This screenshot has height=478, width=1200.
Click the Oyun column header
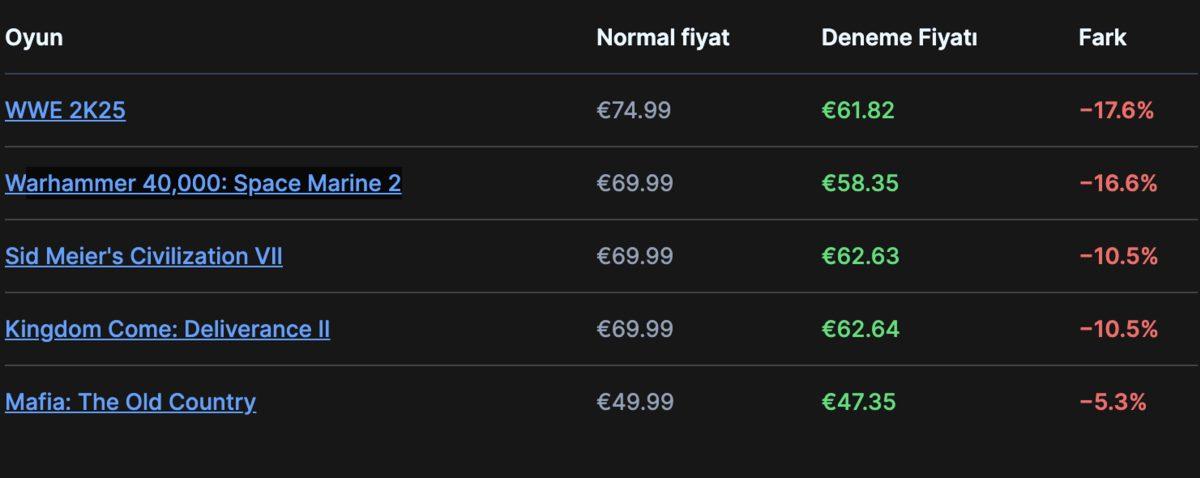tap(34, 38)
